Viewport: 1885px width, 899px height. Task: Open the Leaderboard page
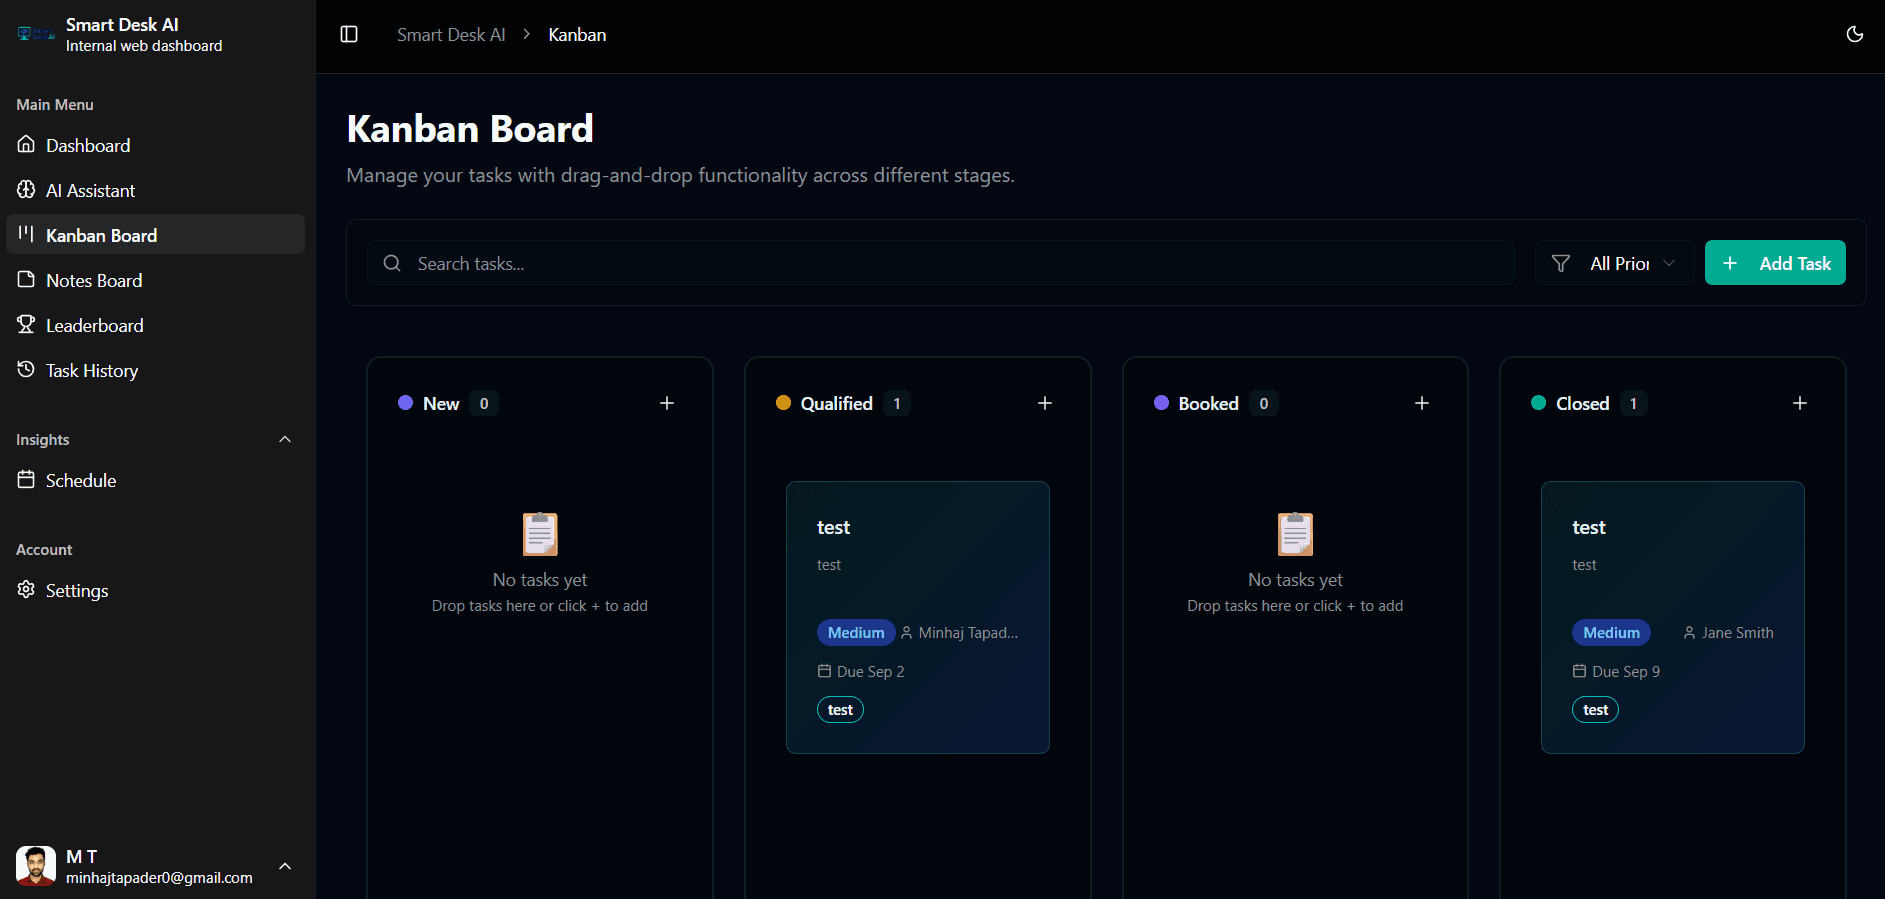tap(155, 325)
